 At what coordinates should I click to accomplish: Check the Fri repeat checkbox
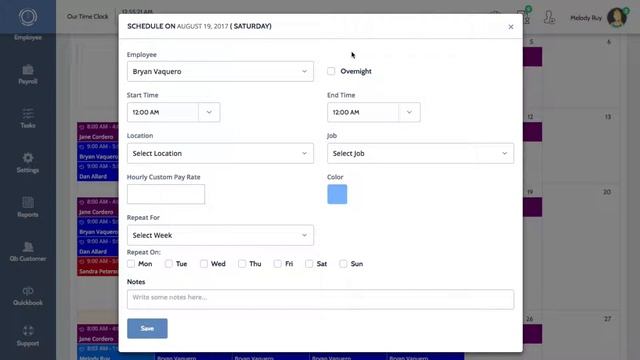(x=278, y=264)
